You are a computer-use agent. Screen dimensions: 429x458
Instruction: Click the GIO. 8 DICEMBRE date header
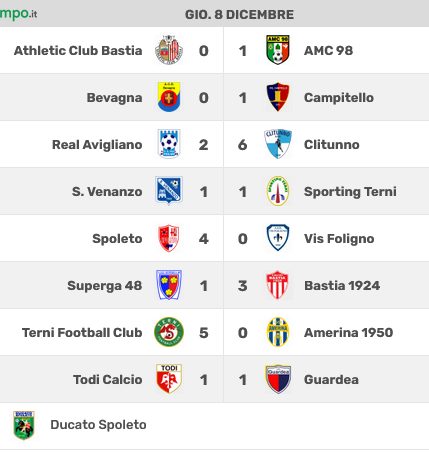239,15
